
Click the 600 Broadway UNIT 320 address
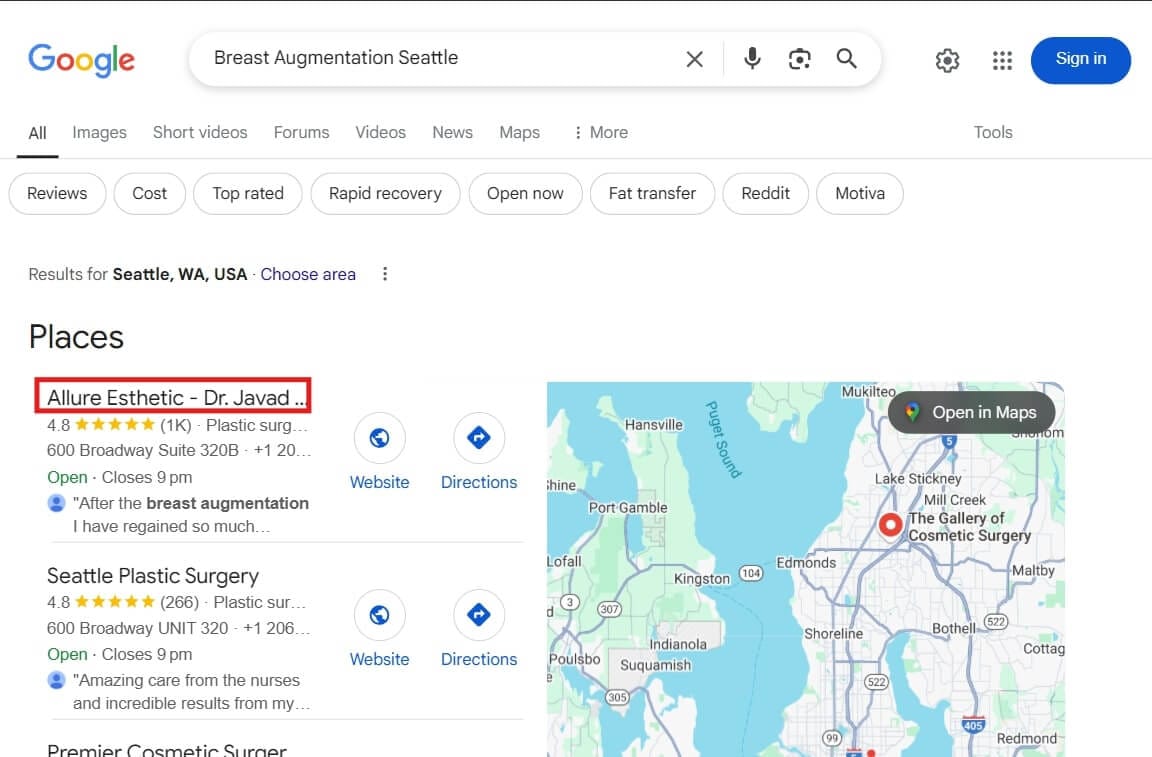(x=137, y=628)
